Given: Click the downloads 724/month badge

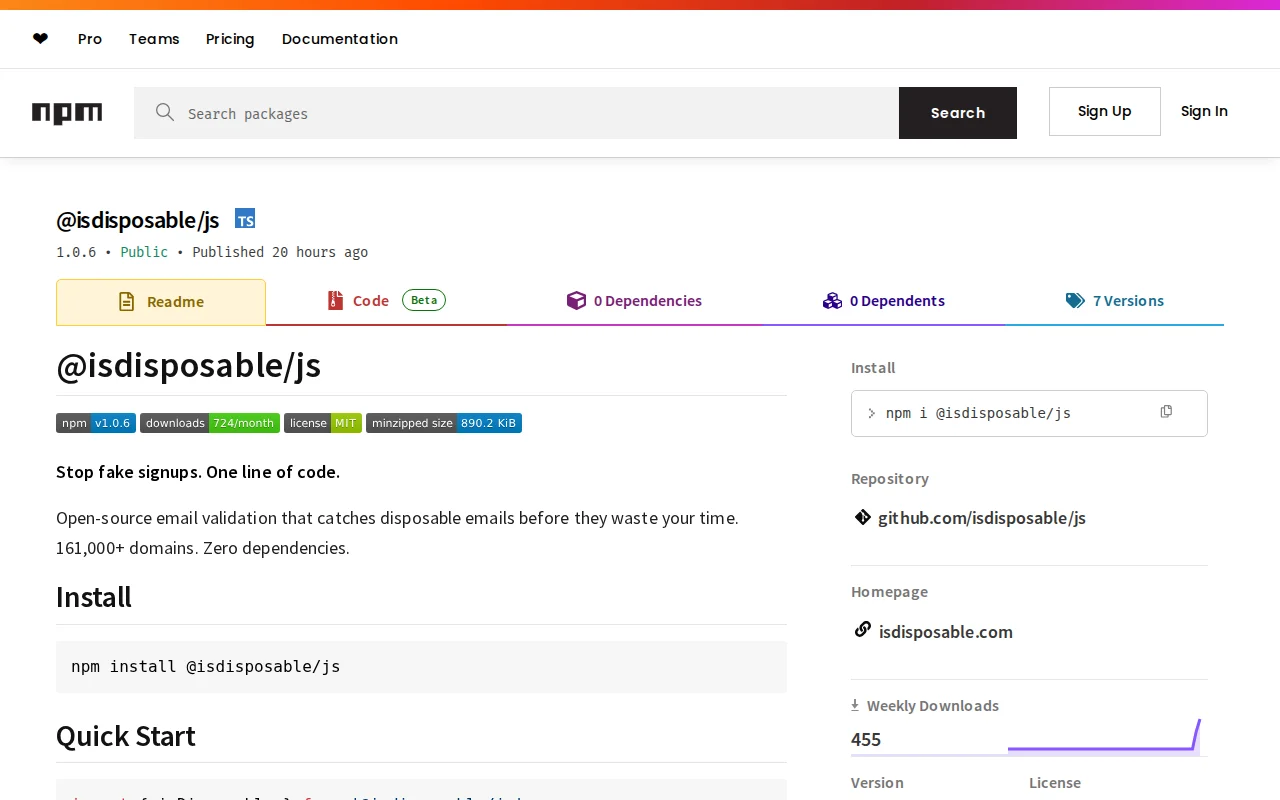Looking at the screenshot, I should (210, 423).
